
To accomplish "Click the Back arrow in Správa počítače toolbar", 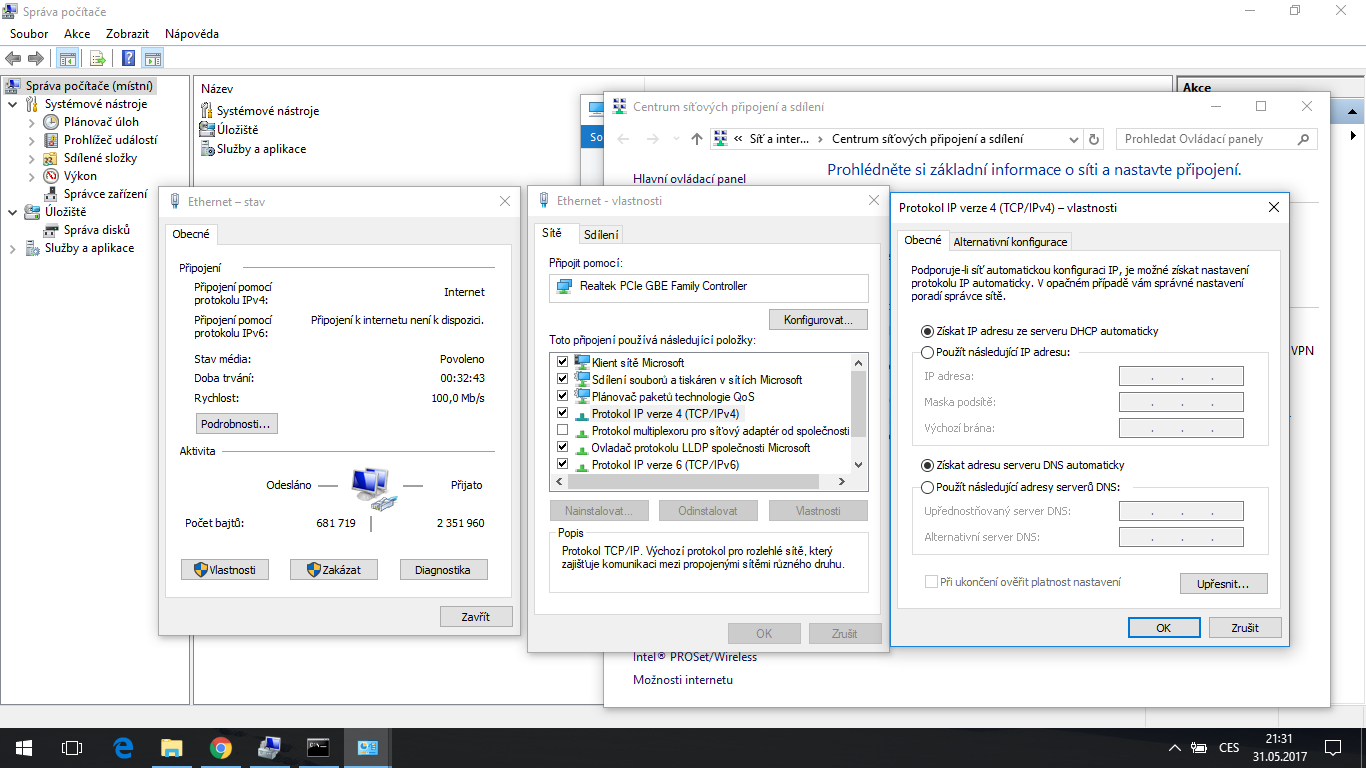I will click(14, 58).
